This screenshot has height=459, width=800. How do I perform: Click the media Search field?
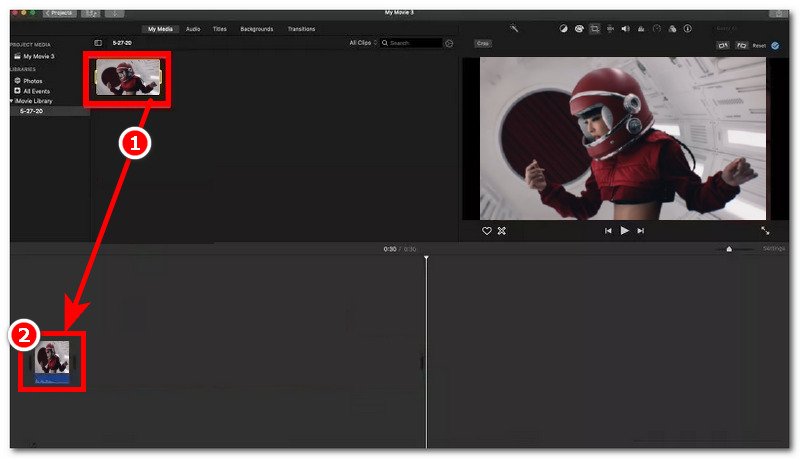411,43
